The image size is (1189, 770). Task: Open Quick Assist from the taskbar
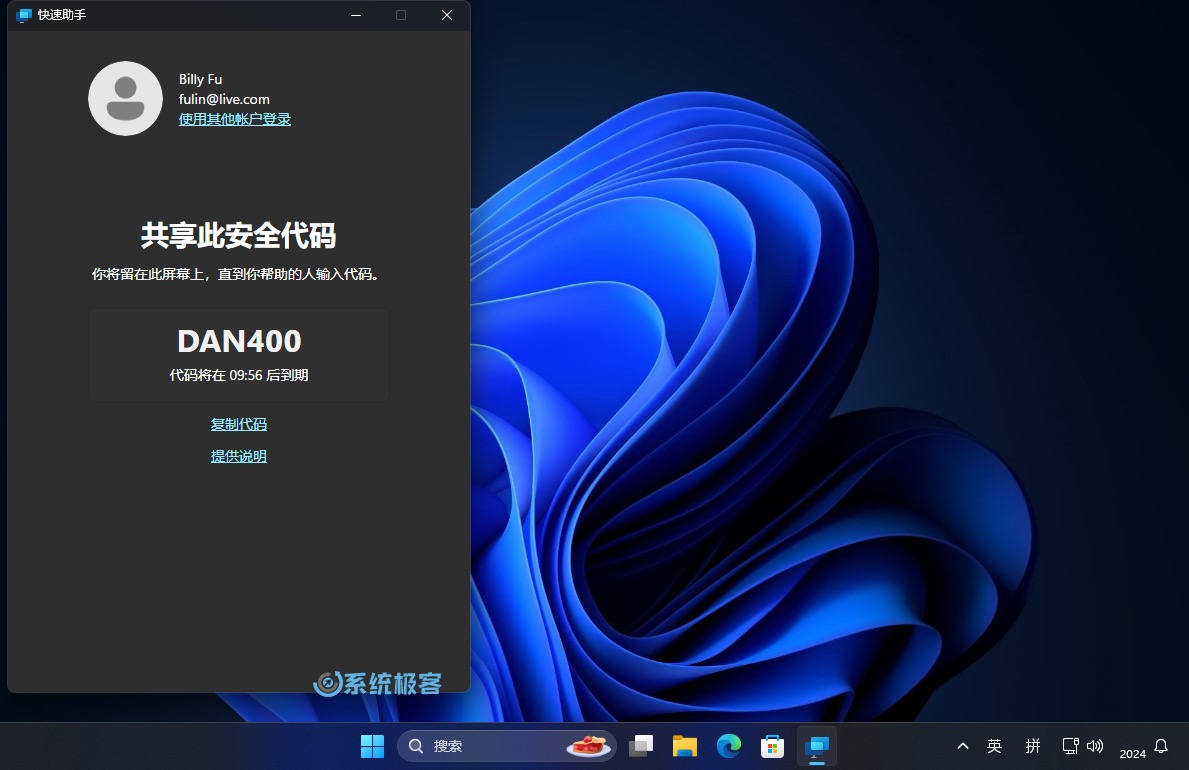point(817,746)
